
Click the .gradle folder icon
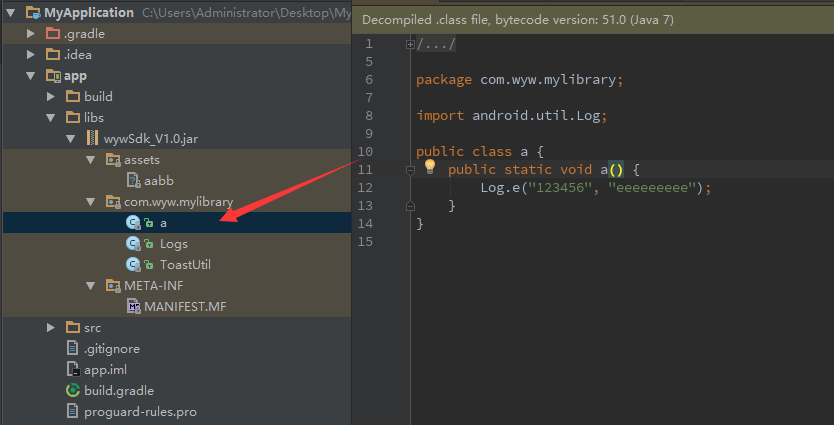(53, 34)
